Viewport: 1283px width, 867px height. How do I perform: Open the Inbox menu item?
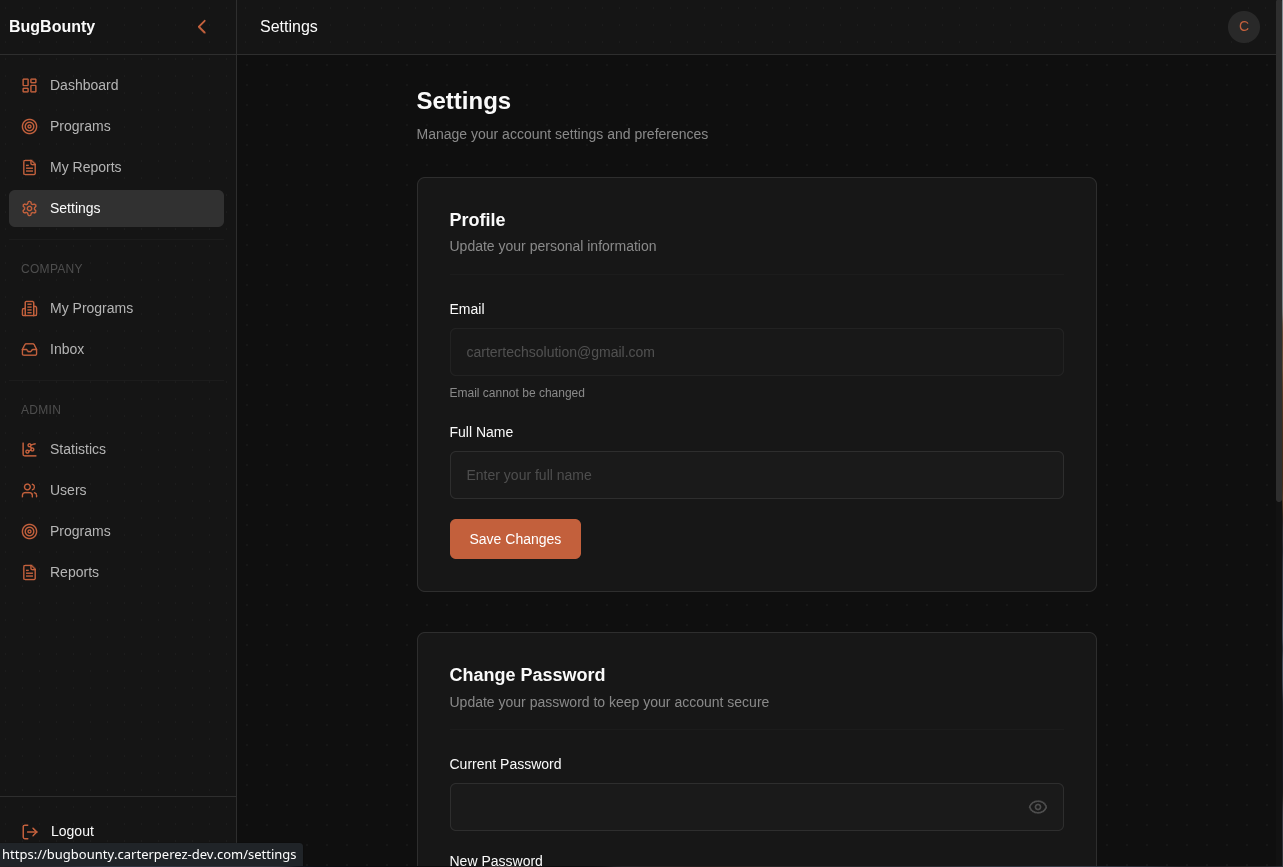coord(116,349)
